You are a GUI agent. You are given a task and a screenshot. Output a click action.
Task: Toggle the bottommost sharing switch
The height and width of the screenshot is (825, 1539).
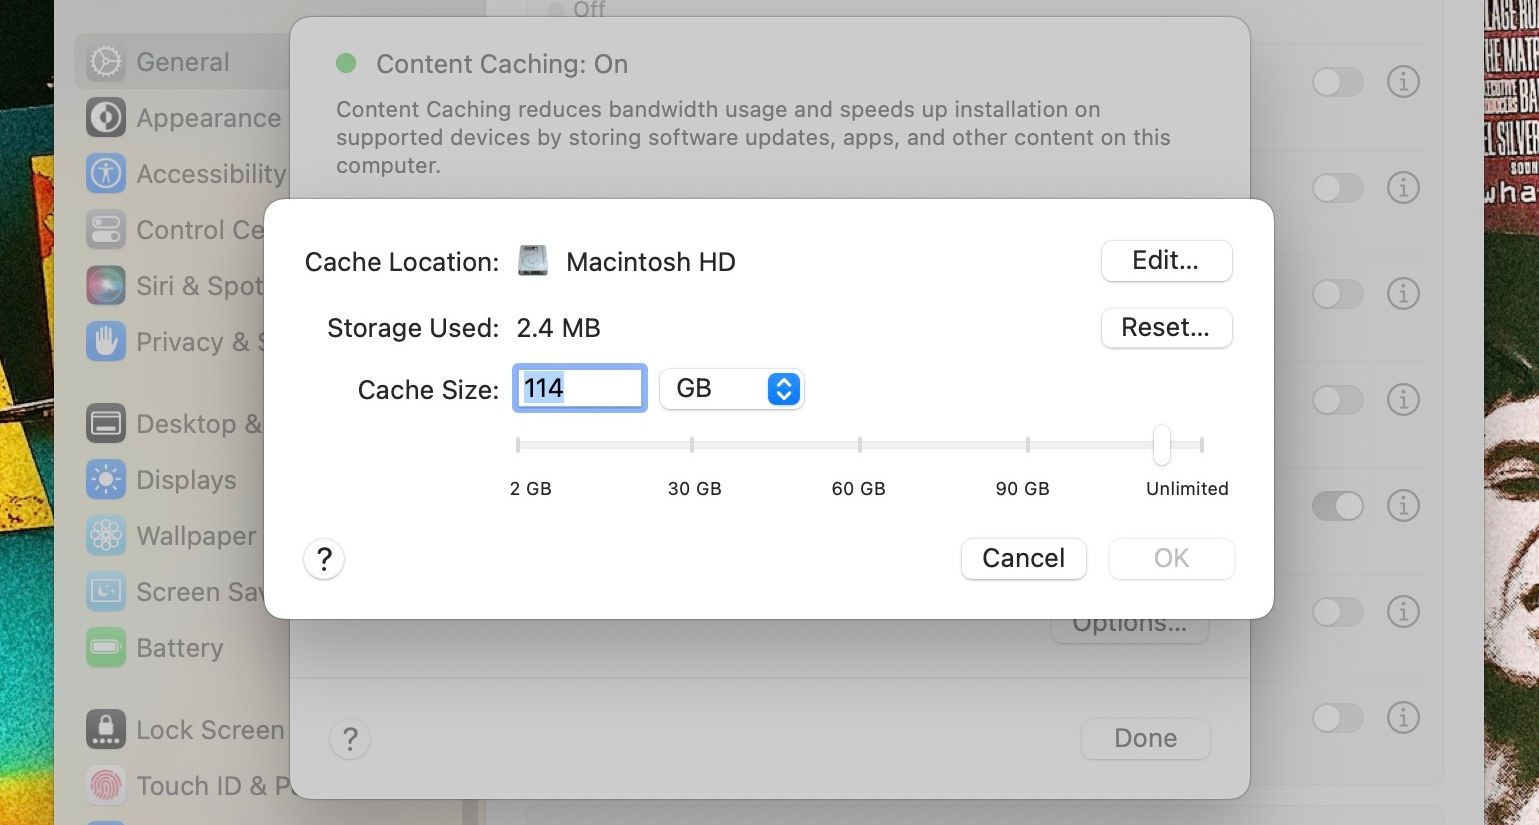coord(1337,717)
